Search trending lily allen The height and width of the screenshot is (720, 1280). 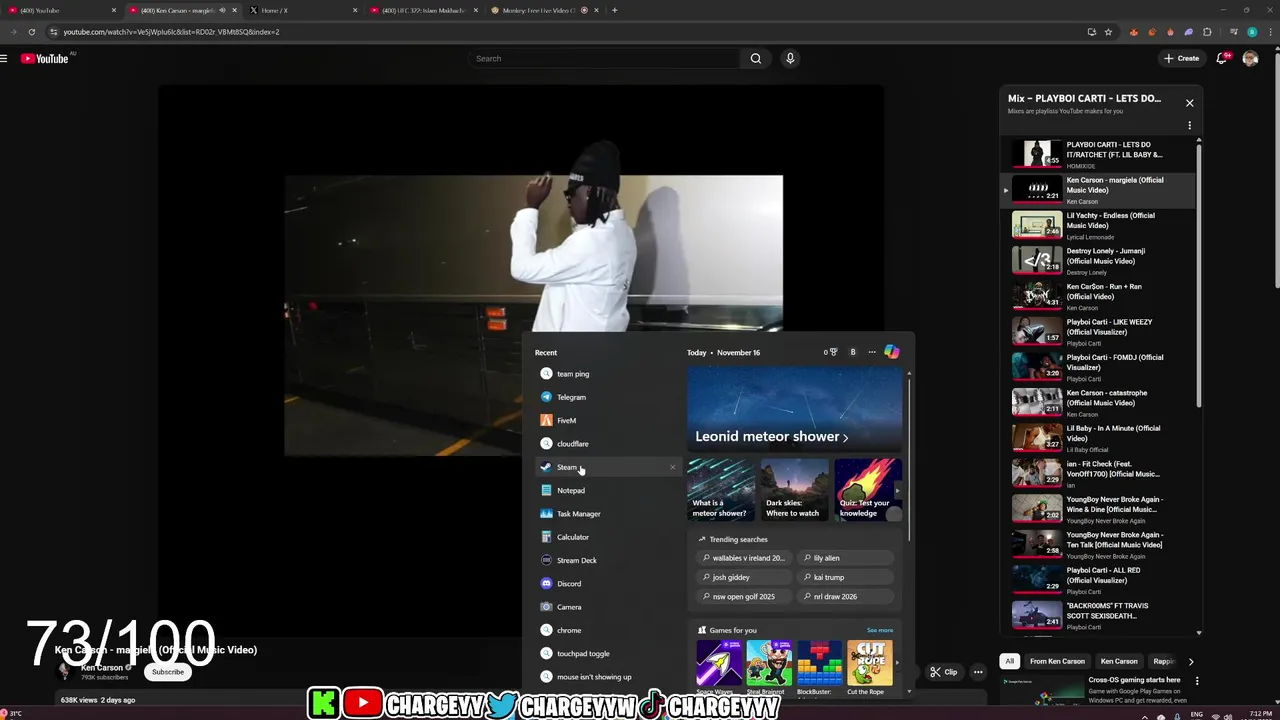click(x=846, y=558)
